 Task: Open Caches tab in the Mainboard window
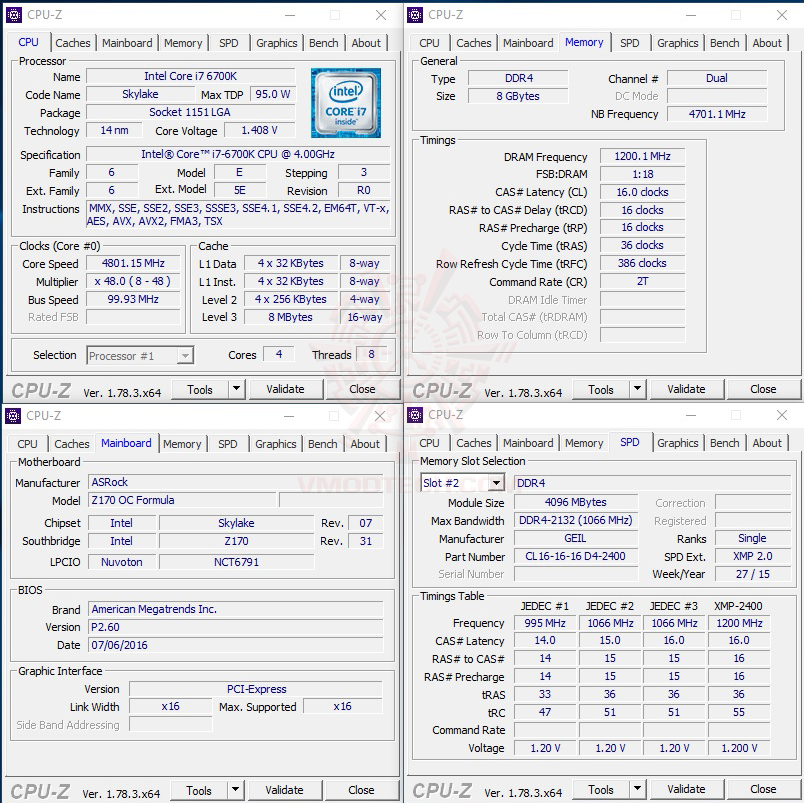[x=72, y=444]
